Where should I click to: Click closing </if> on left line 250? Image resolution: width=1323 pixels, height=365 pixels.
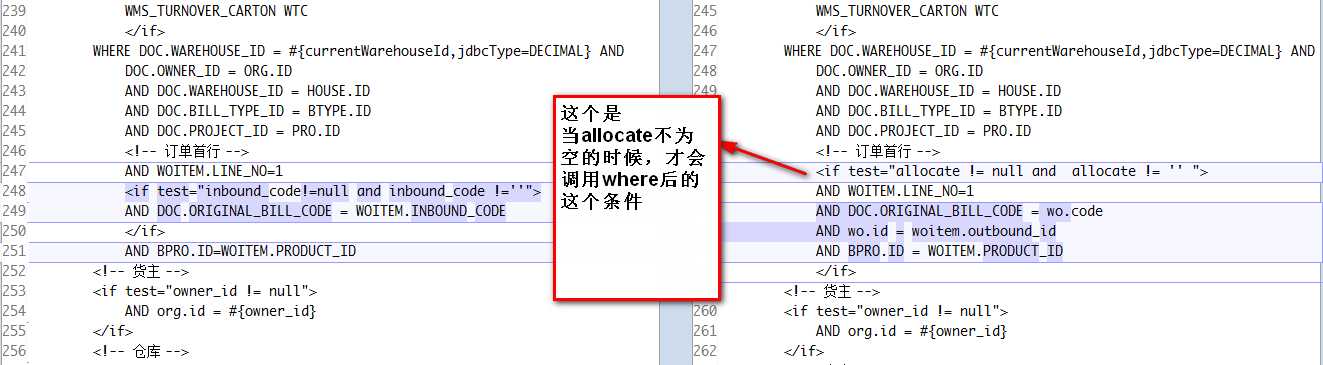tap(145, 231)
